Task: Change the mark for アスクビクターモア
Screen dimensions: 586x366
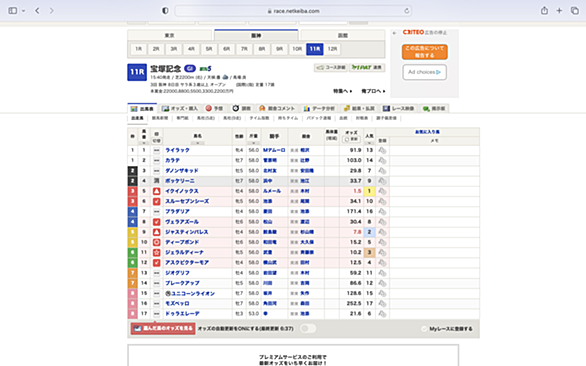Action: point(157,263)
